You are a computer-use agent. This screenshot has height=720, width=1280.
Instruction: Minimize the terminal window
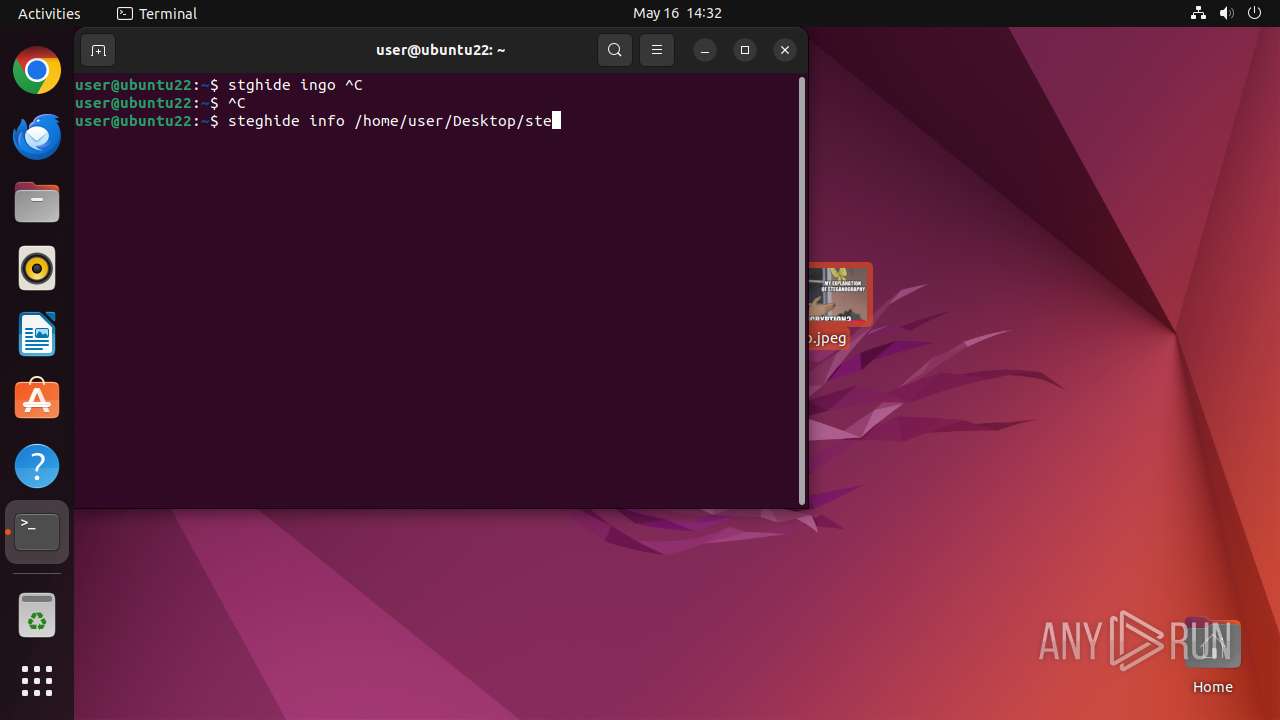[705, 50]
